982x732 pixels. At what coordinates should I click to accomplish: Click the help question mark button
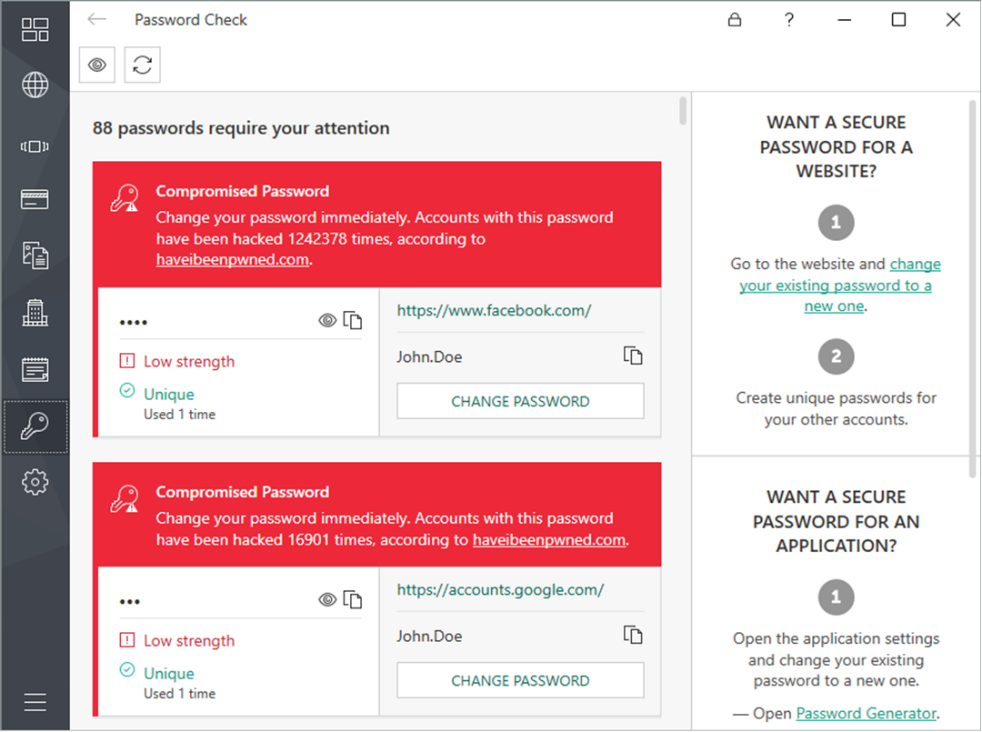789,20
